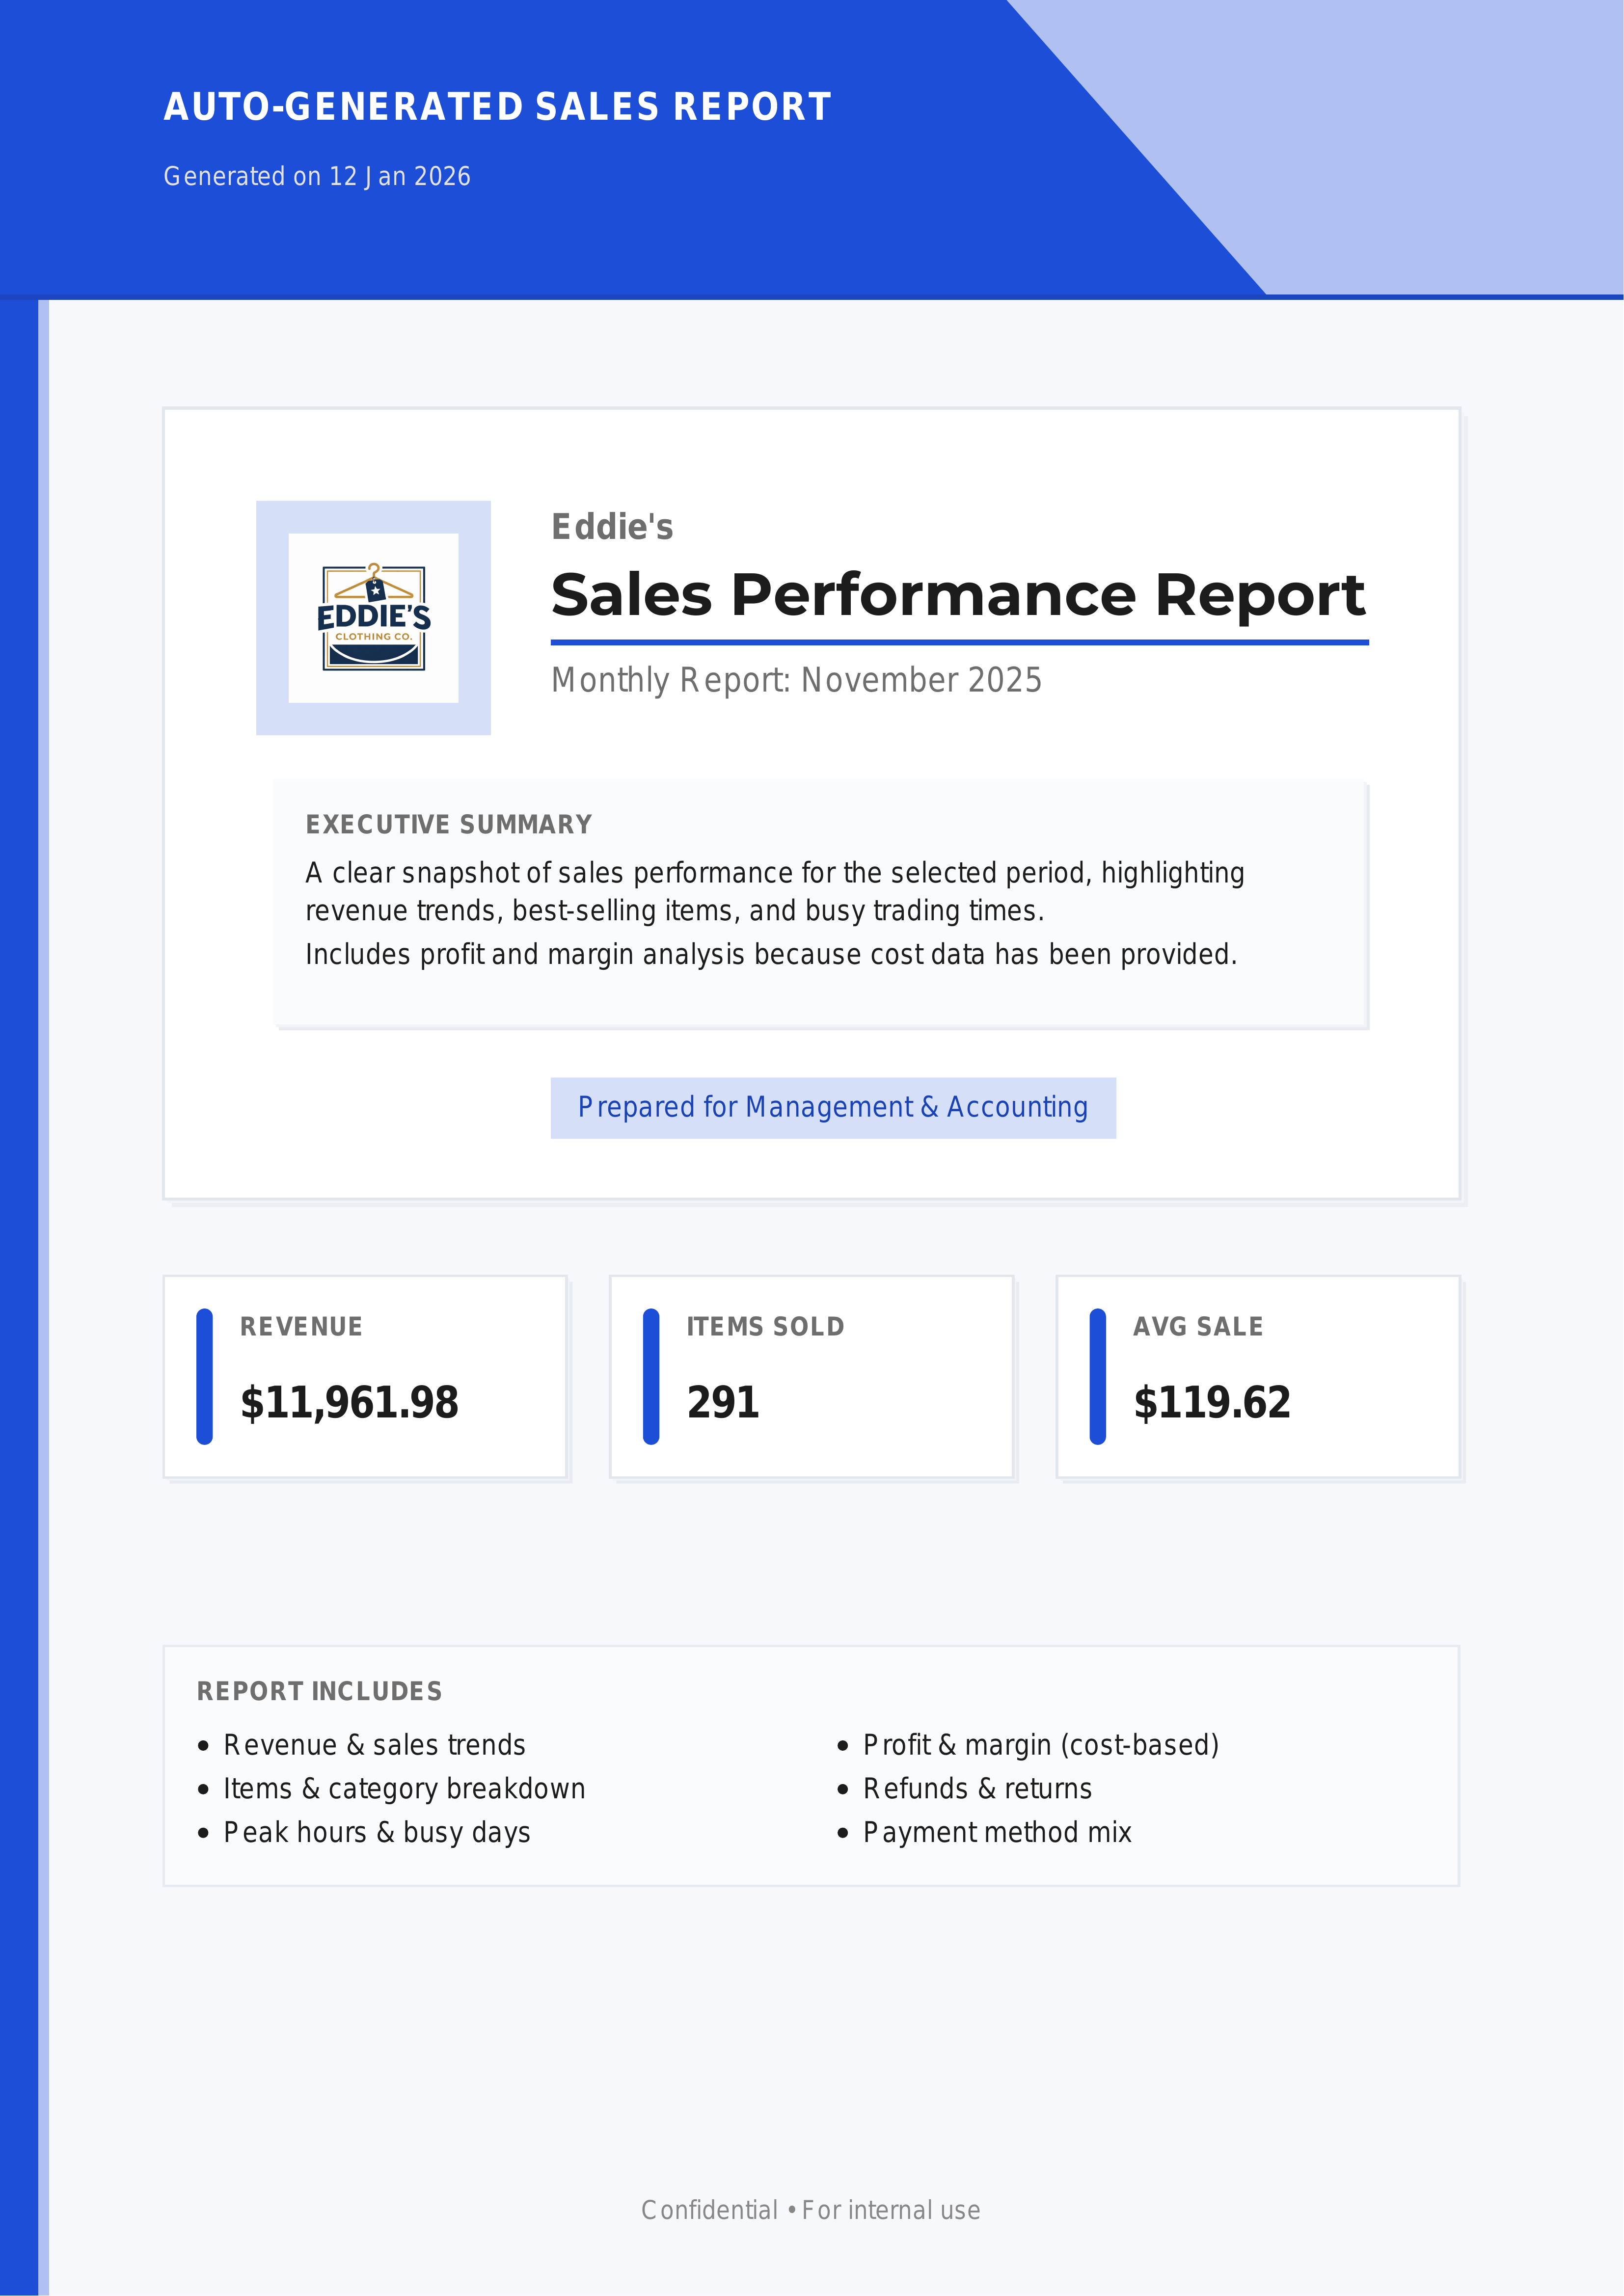Image resolution: width=1624 pixels, height=2296 pixels.
Task: Click the 291 items sold value
Action: click(x=722, y=1402)
